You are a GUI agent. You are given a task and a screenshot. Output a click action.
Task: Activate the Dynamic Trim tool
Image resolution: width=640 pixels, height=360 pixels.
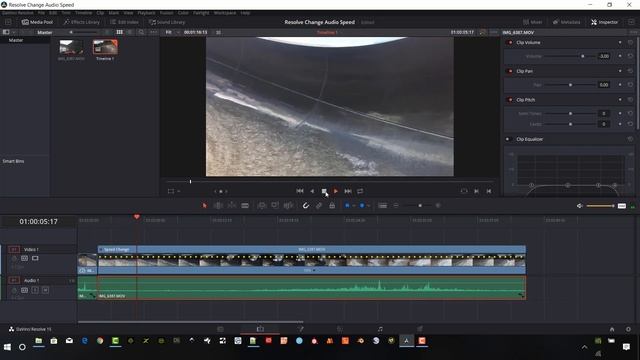pyautogui.click(x=232, y=206)
